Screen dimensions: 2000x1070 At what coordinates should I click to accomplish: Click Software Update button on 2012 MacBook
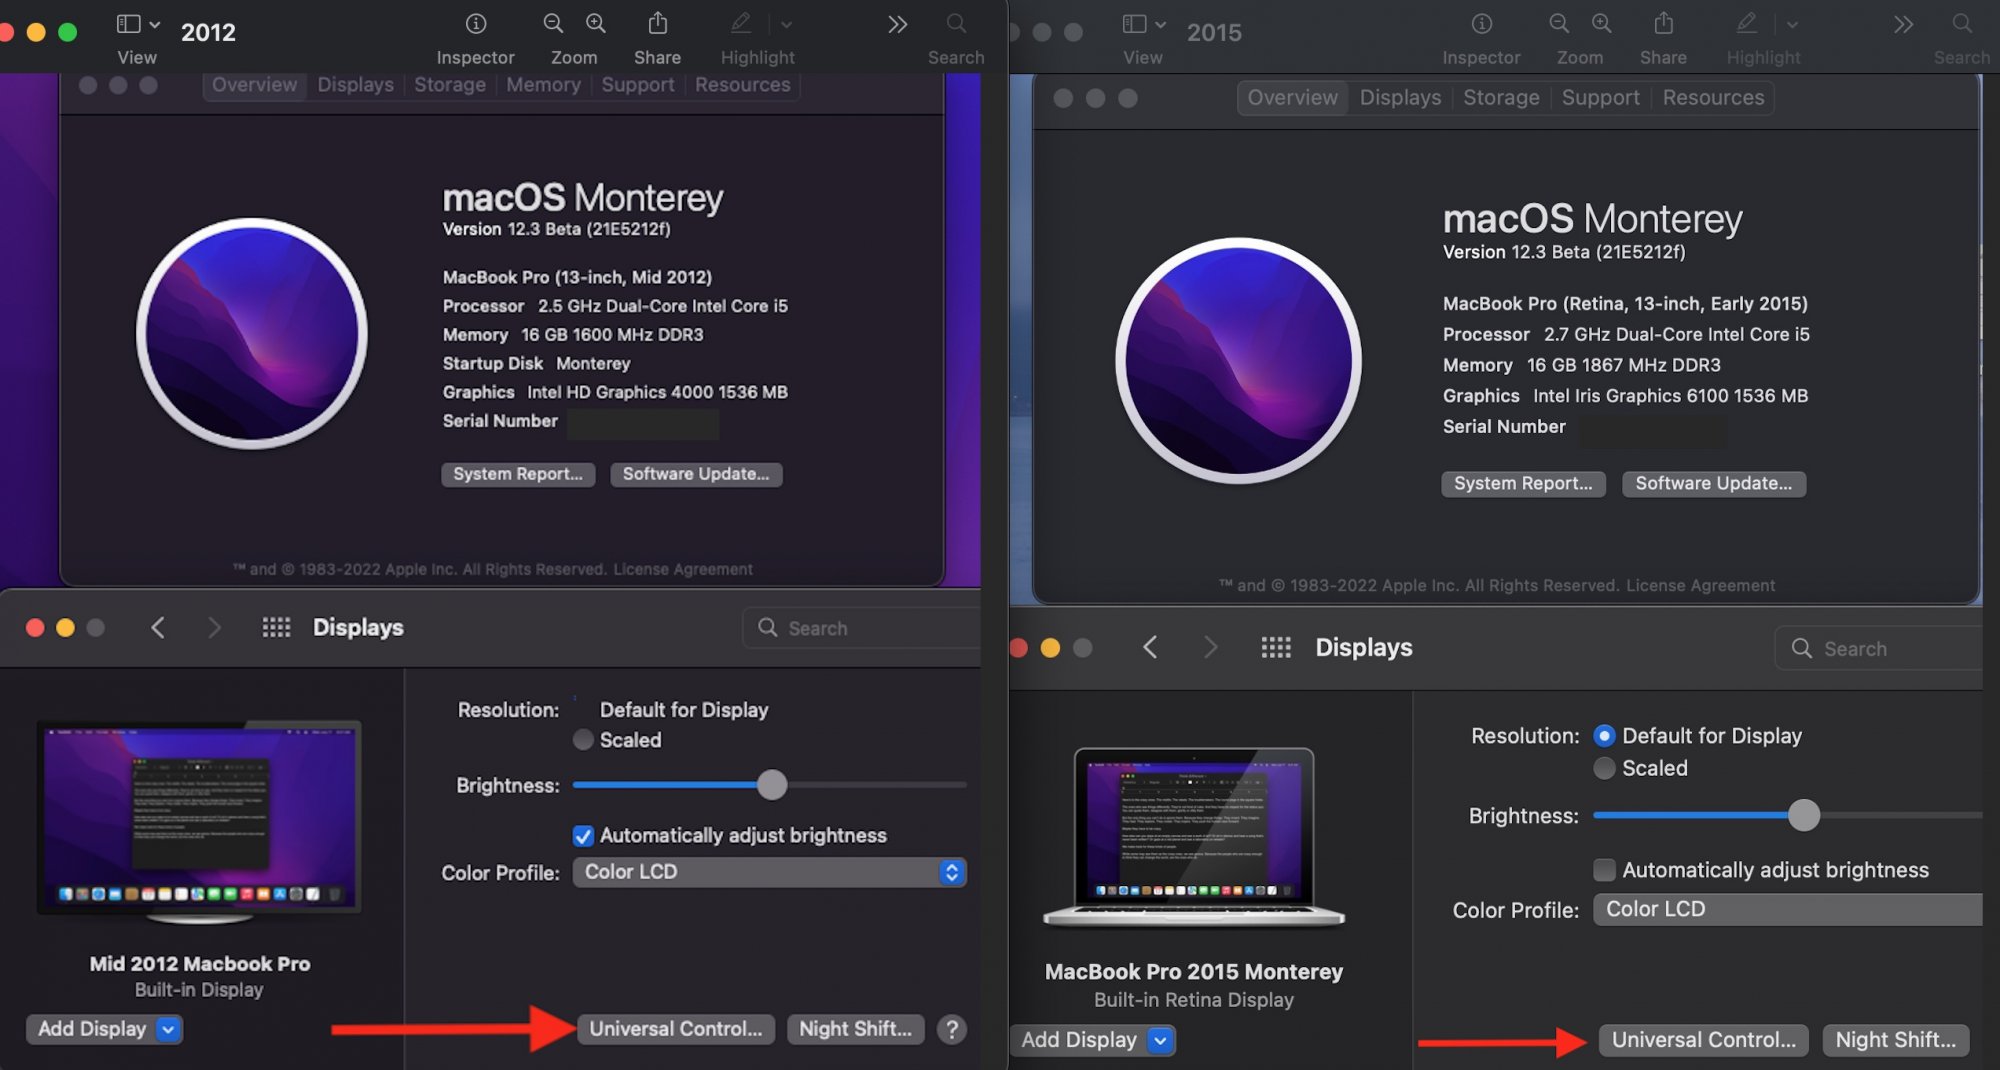point(696,474)
